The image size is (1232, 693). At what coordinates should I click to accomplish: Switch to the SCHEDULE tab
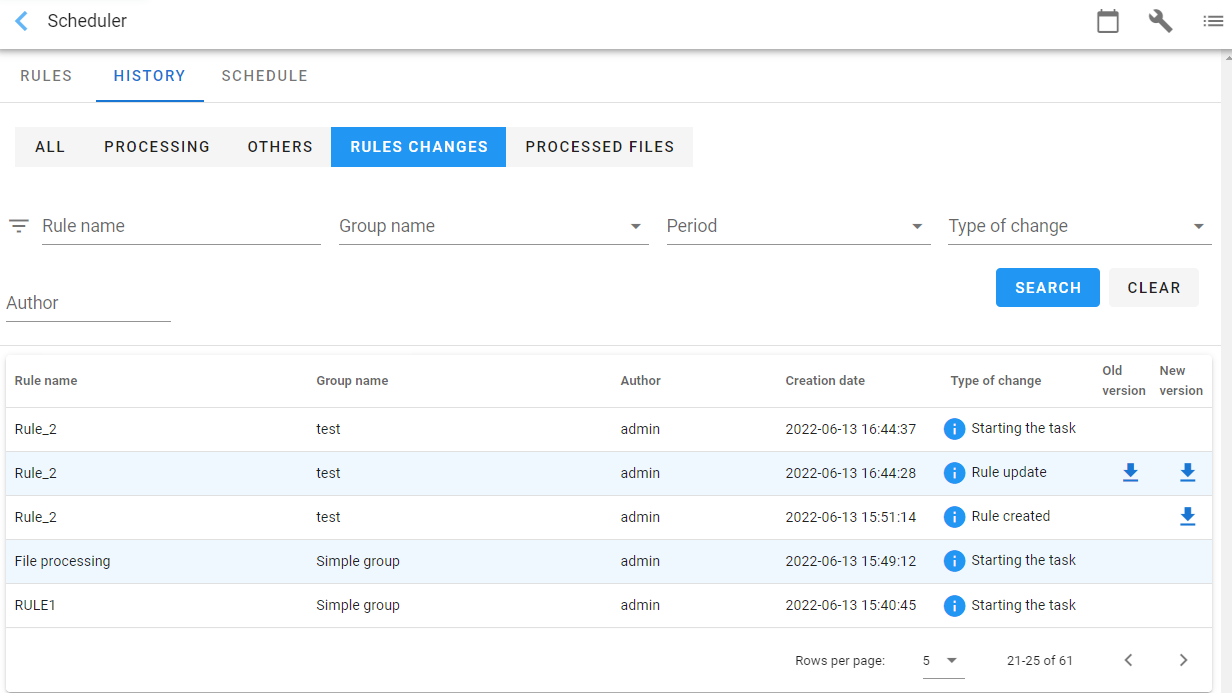click(x=265, y=76)
